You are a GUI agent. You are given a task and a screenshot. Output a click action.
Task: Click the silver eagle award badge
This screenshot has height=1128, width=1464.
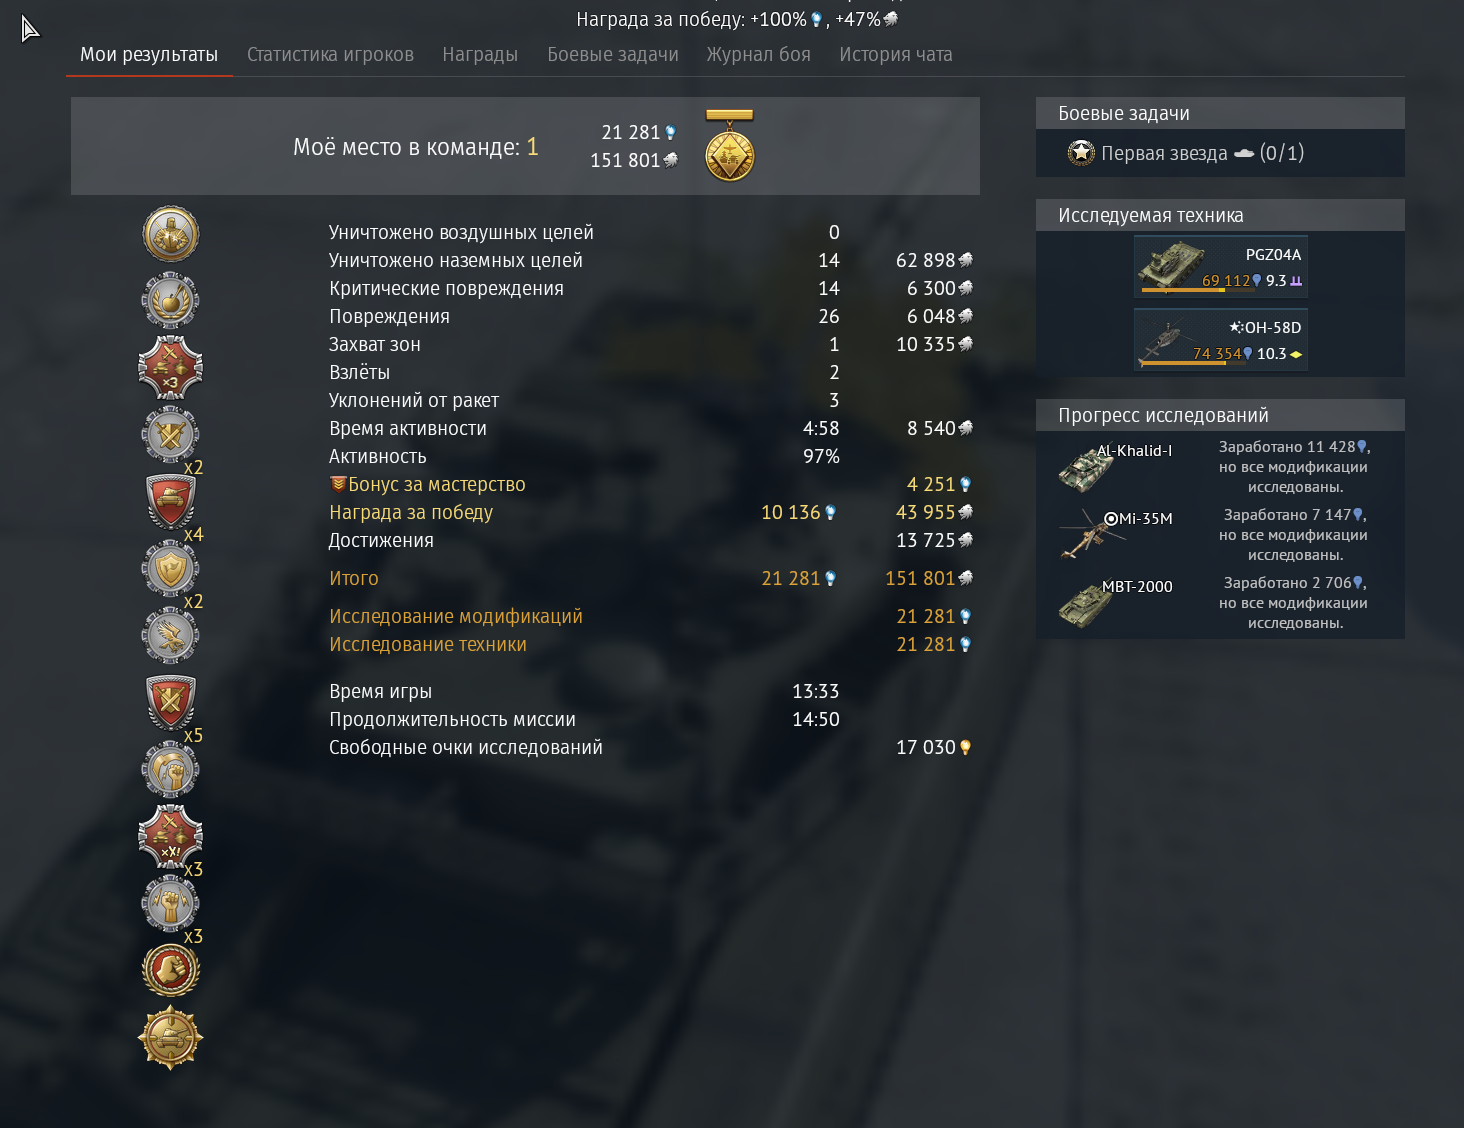(171, 636)
